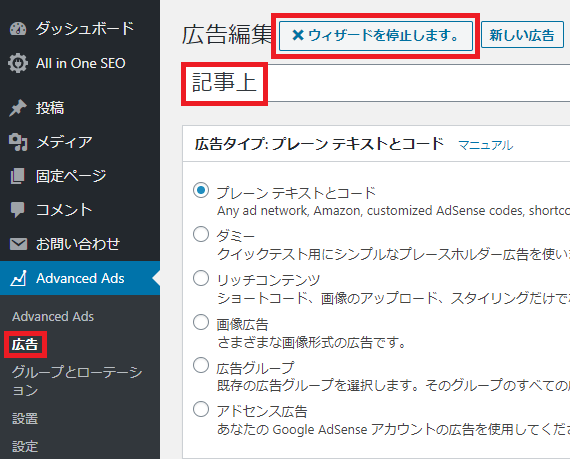
Task: Stop the wizard with ウィザードを停止します button
Action: (x=376, y=36)
